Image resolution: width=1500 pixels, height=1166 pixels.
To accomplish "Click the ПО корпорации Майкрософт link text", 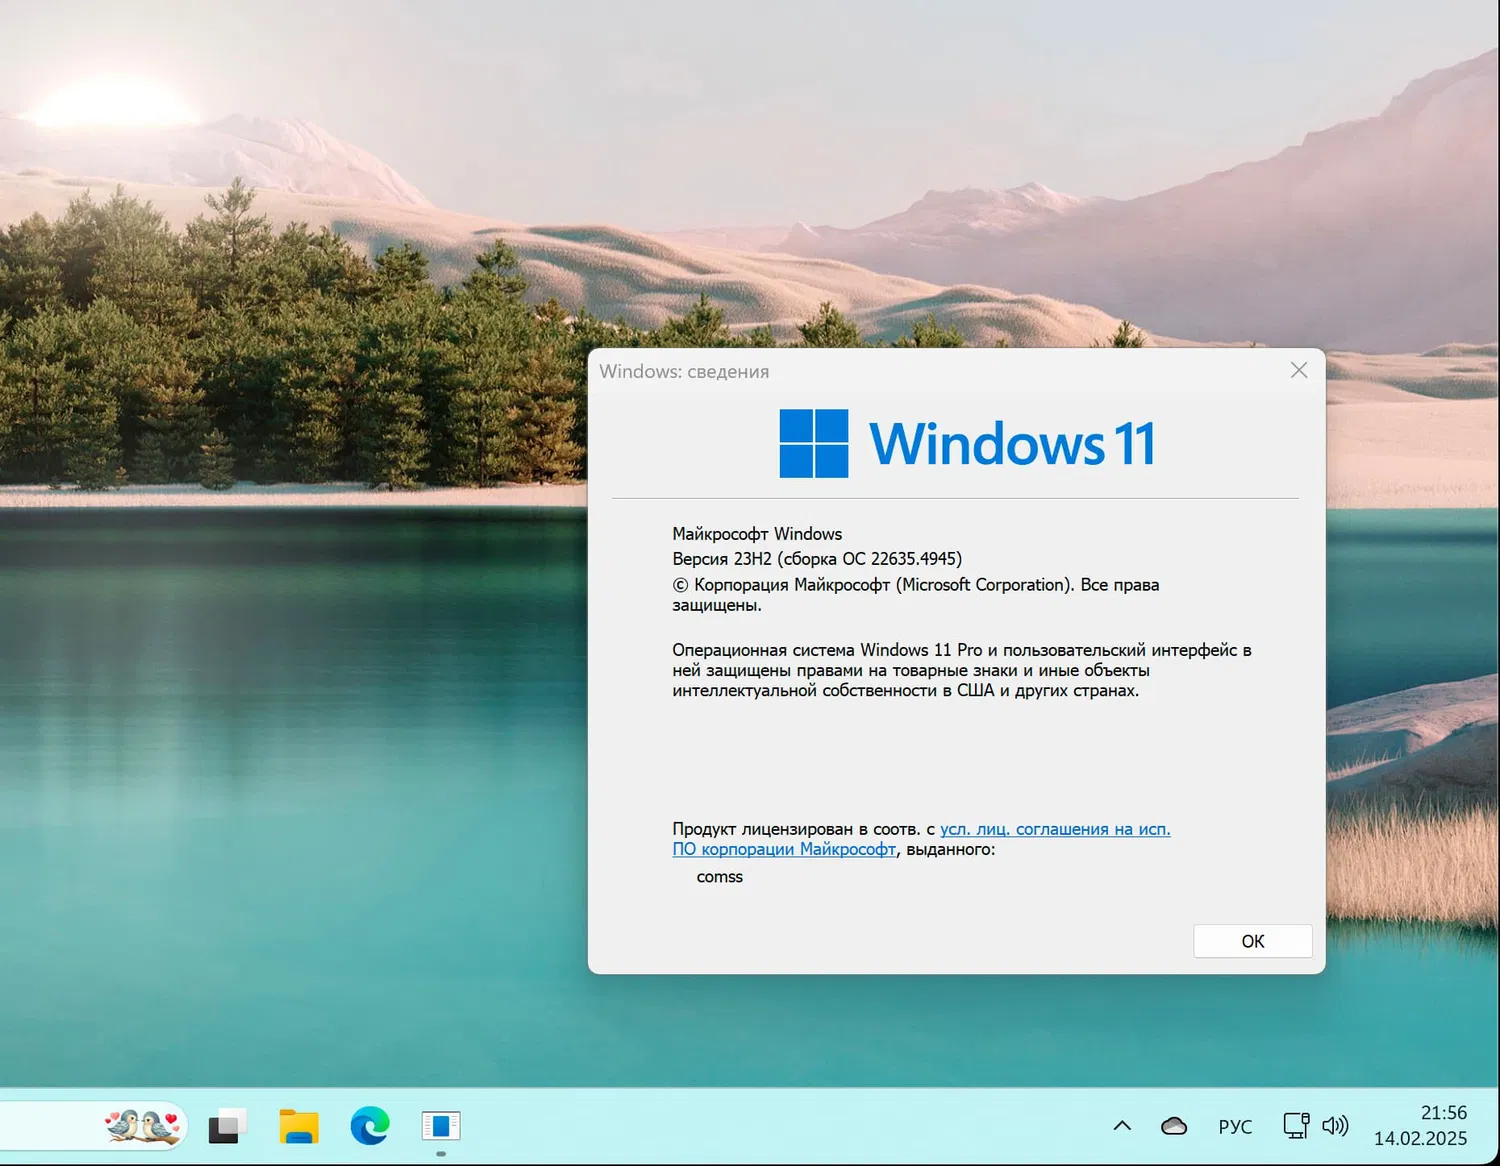I will [784, 848].
